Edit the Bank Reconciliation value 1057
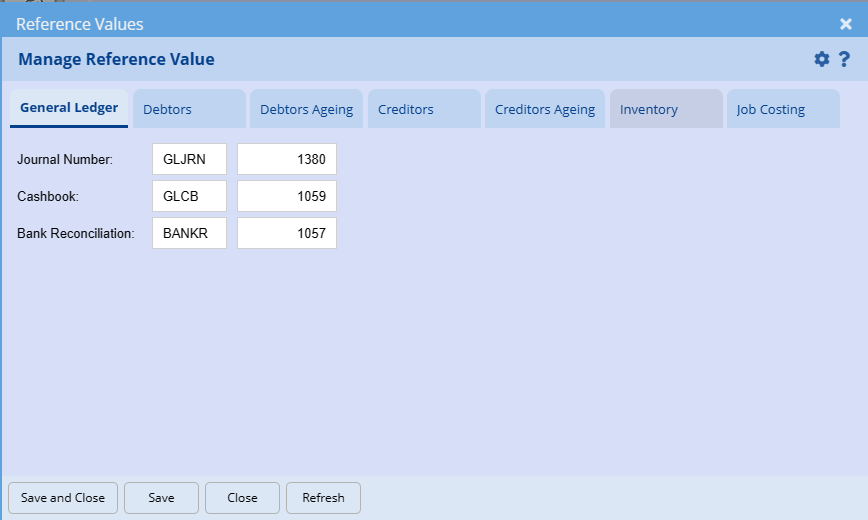The width and height of the screenshot is (868, 520). pyautogui.click(x=287, y=233)
